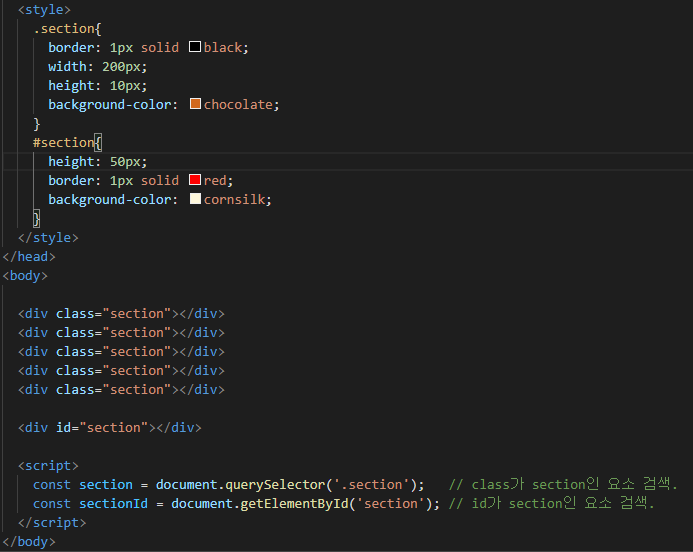This screenshot has width=693, height=552.
Task: Click the closing </script> tag
Action: (x=52, y=523)
